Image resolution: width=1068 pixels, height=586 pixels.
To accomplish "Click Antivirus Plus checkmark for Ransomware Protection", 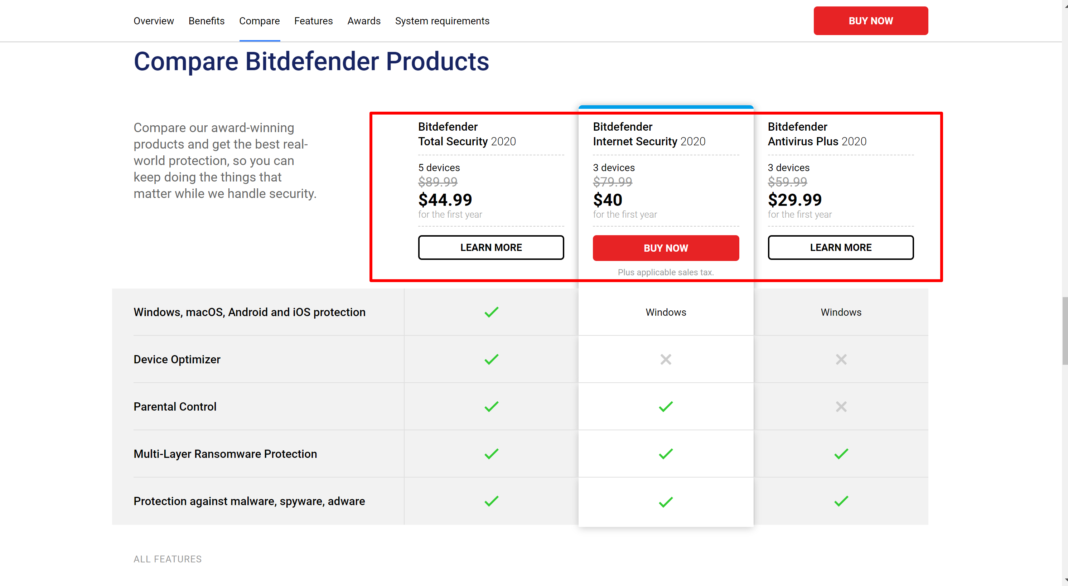I will coord(841,454).
